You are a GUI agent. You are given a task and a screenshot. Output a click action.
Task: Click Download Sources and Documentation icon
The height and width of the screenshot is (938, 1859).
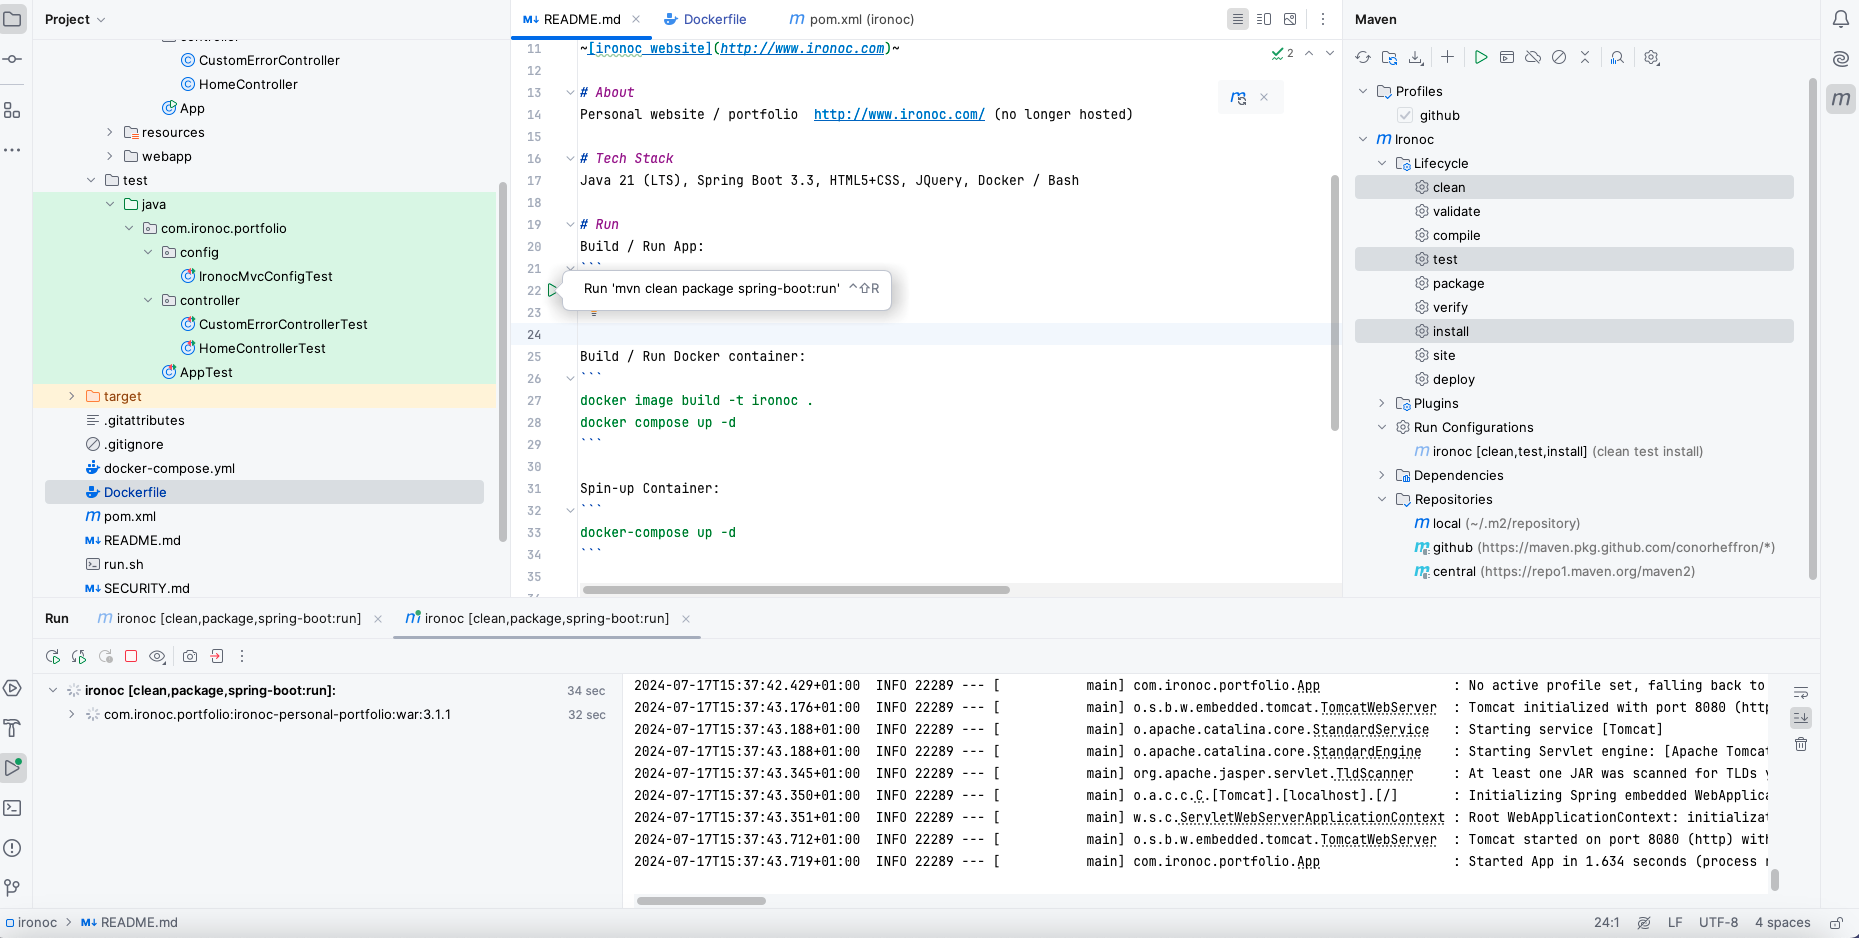click(x=1416, y=58)
